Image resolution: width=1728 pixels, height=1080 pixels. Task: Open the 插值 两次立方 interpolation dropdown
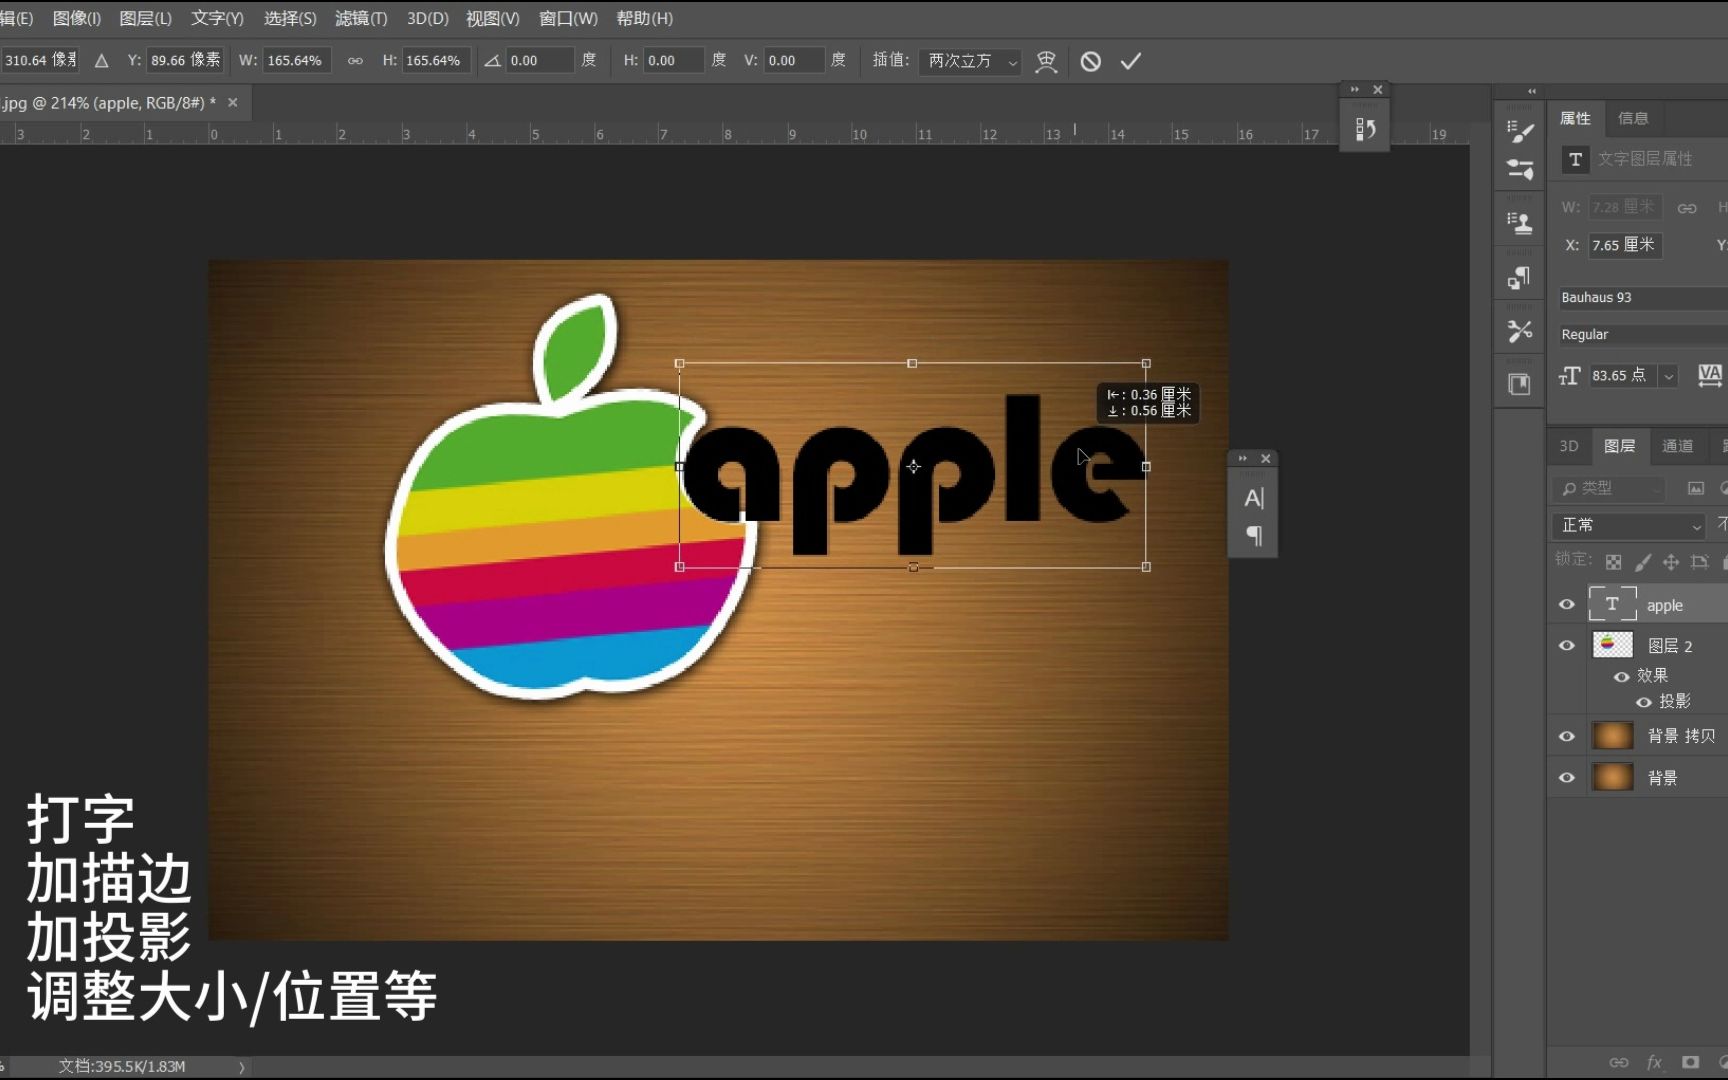coord(970,61)
